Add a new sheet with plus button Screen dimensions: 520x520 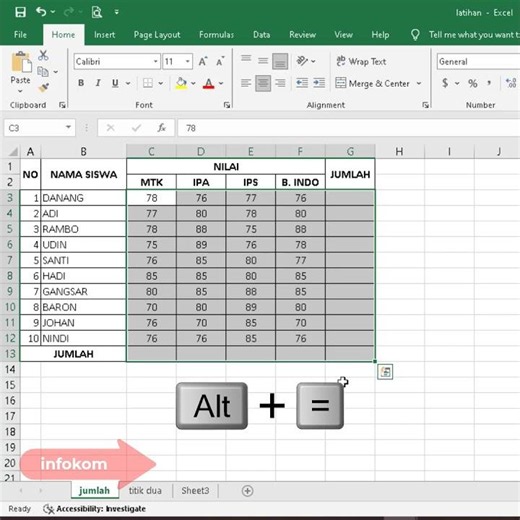pos(247,491)
